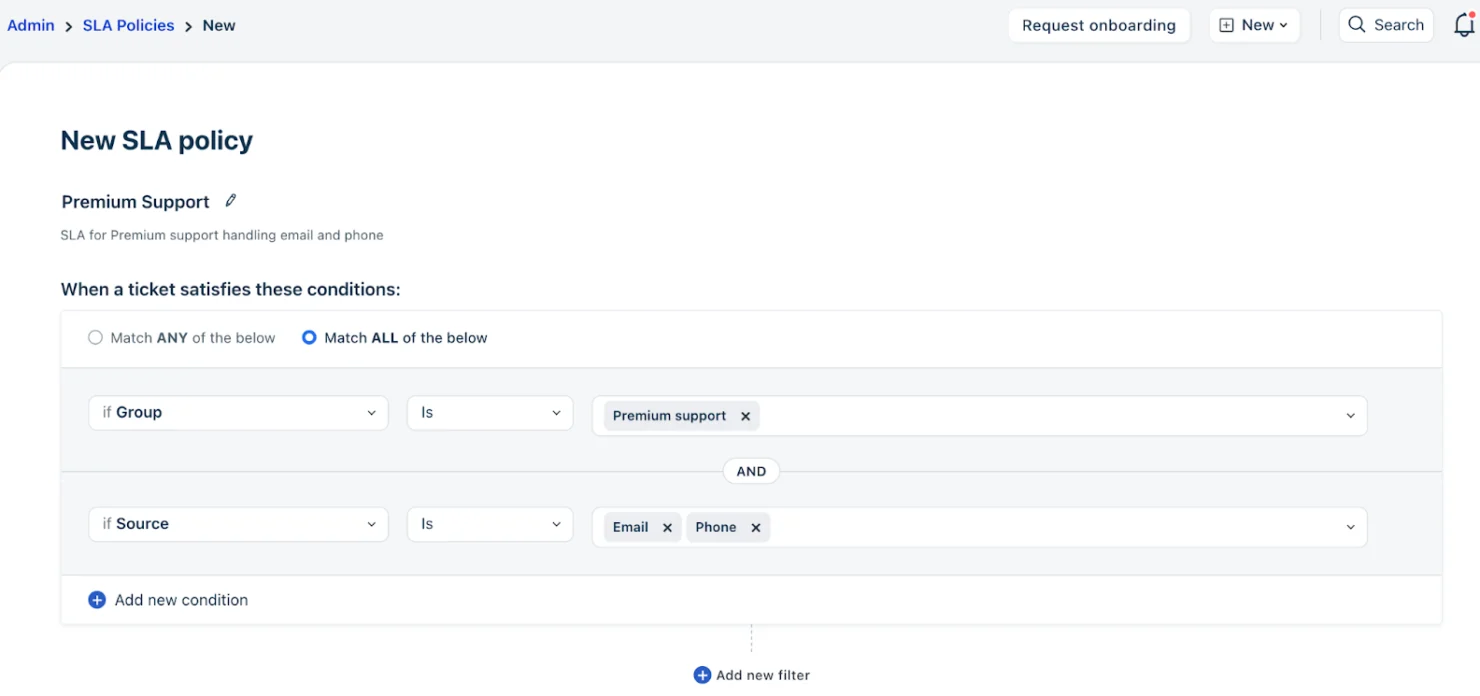The image size is (1480, 696).
Task: Remove the Email source tag
Action: (x=667, y=527)
